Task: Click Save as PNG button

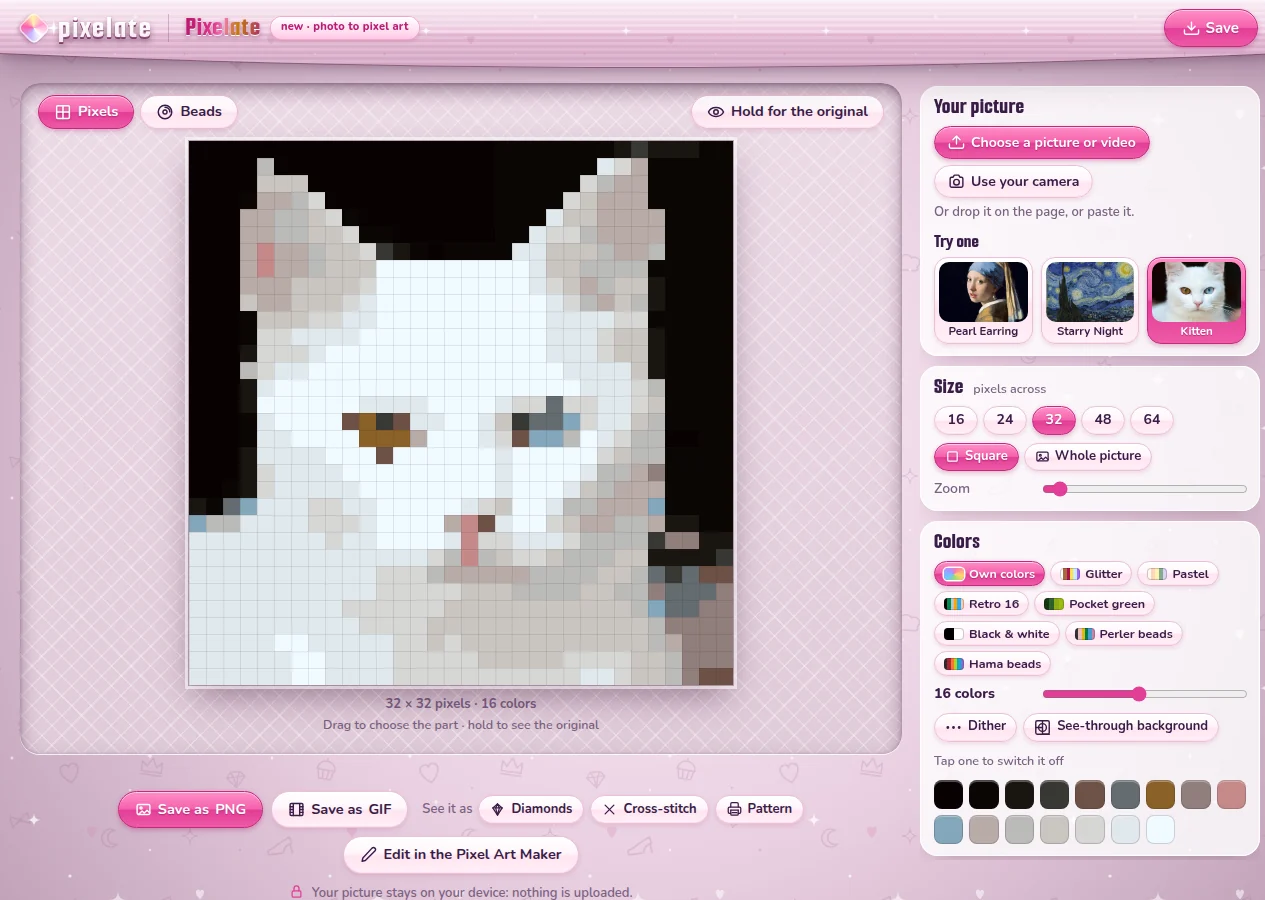Action: click(190, 809)
